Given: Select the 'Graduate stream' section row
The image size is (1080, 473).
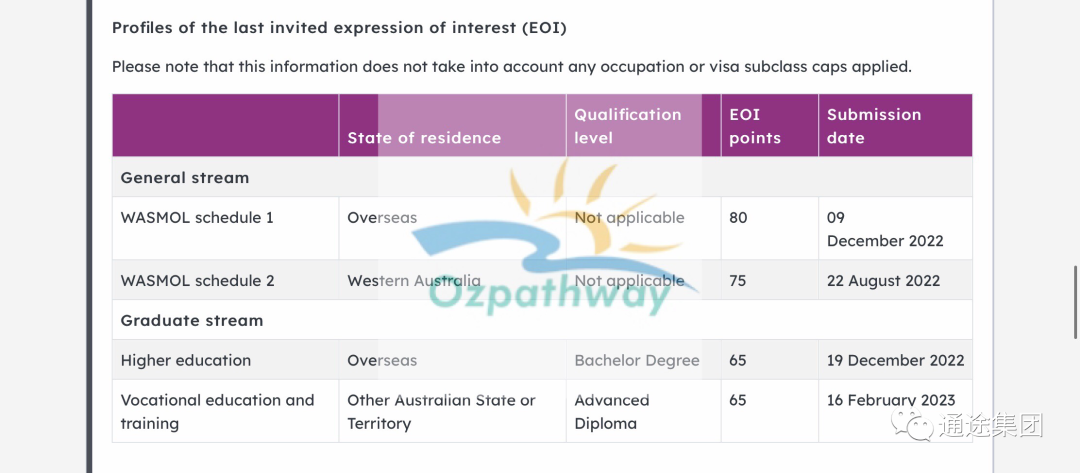Looking at the screenshot, I should click(x=542, y=320).
